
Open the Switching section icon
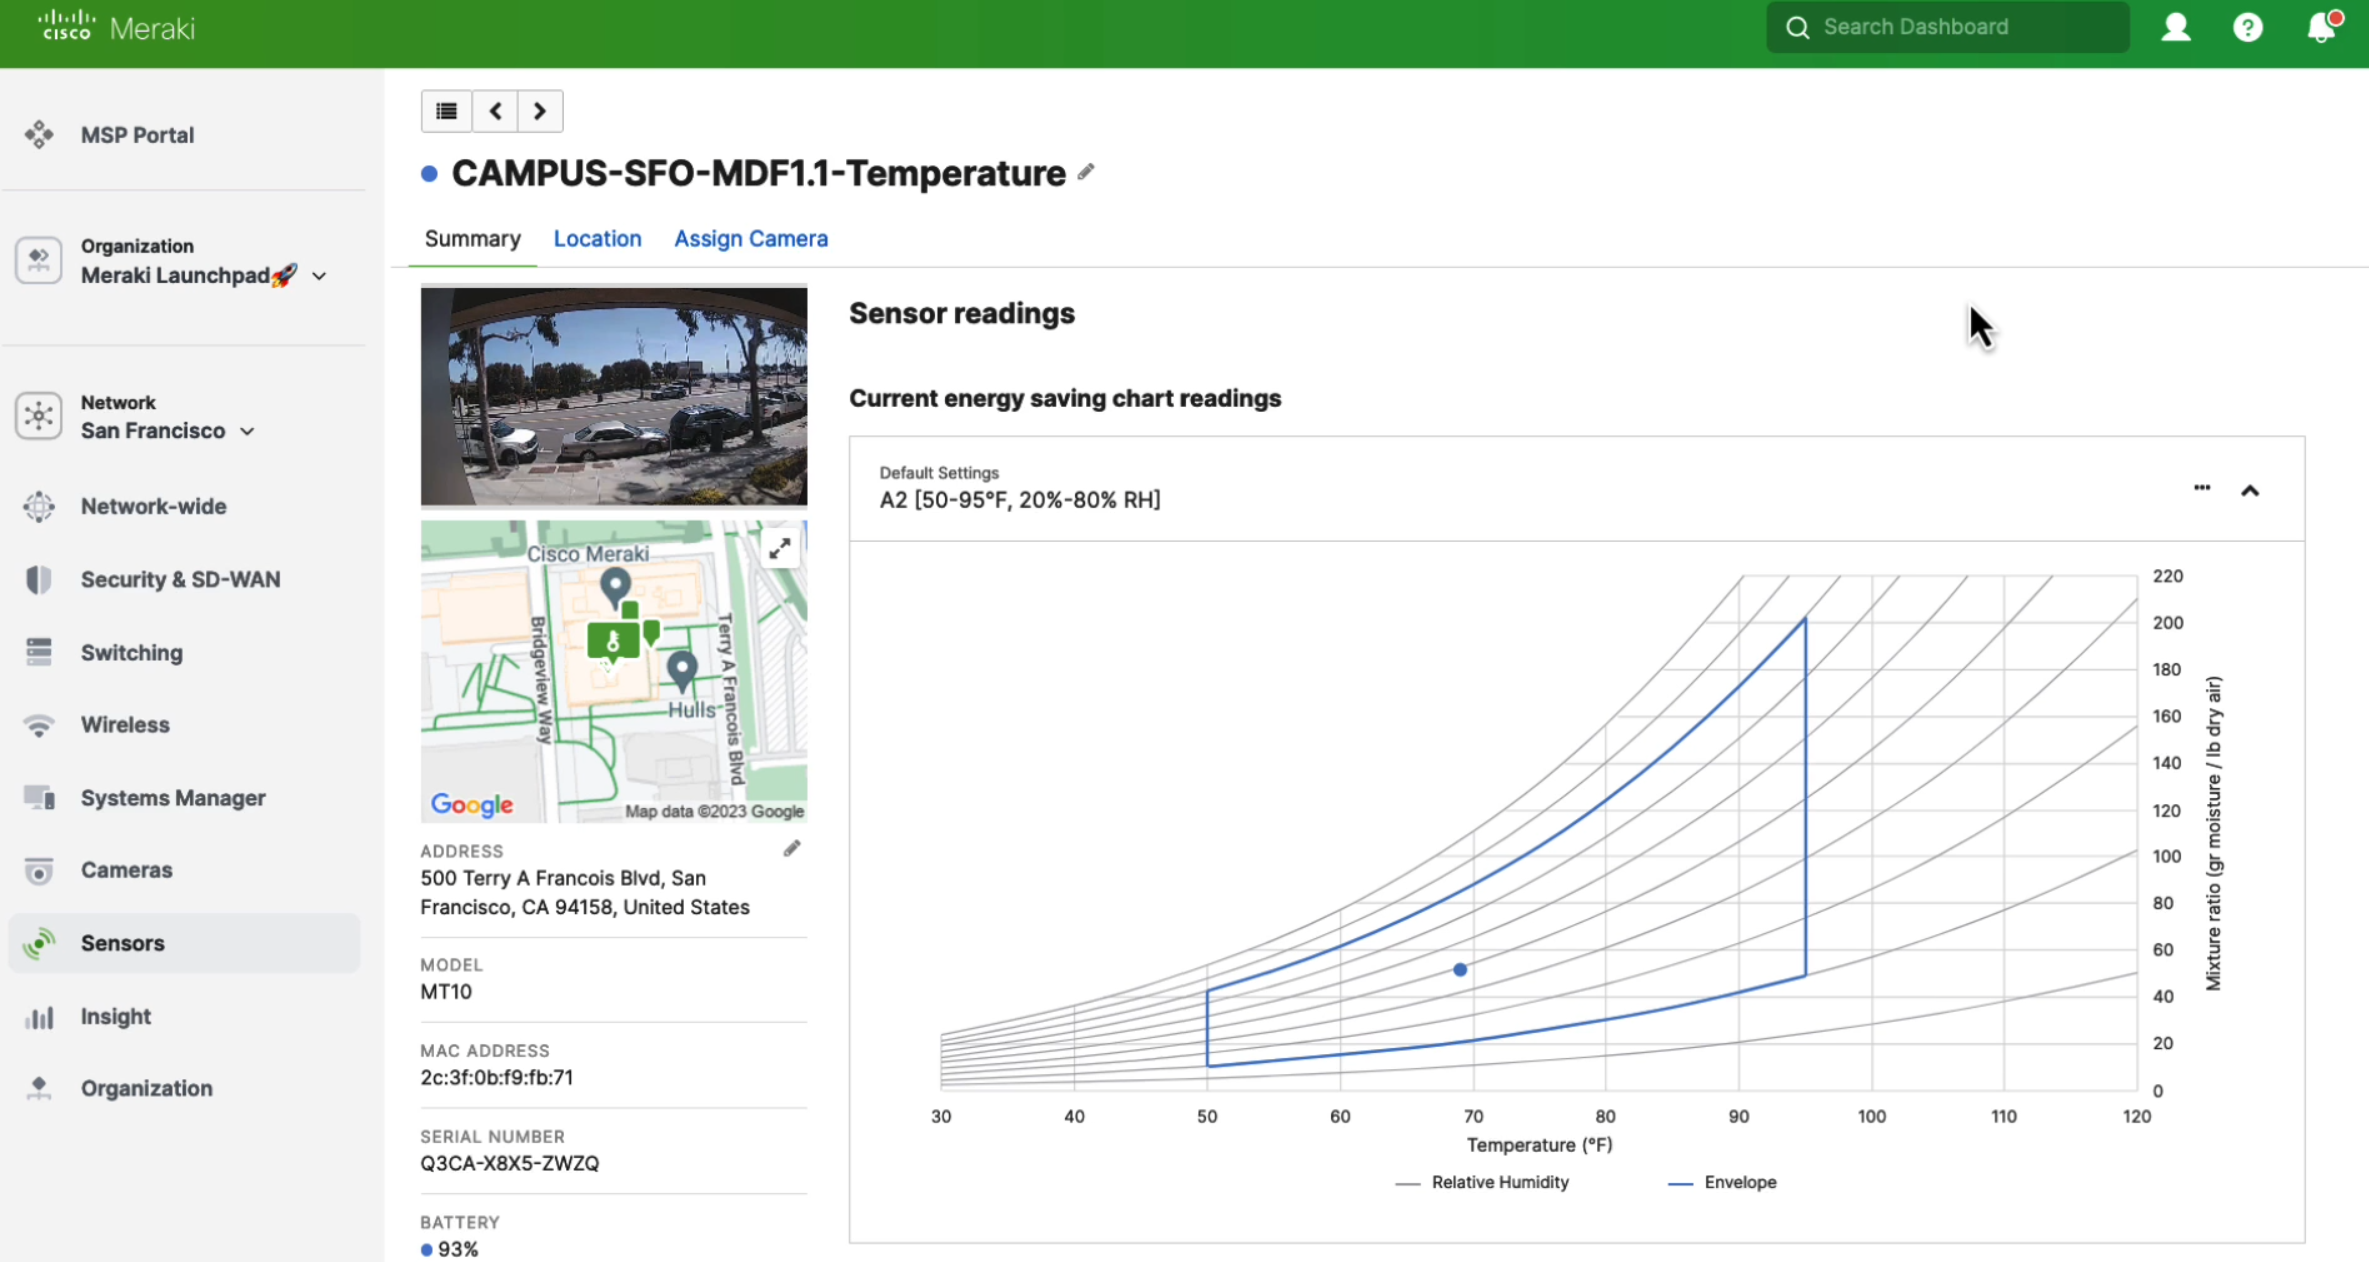coord(38,652)
